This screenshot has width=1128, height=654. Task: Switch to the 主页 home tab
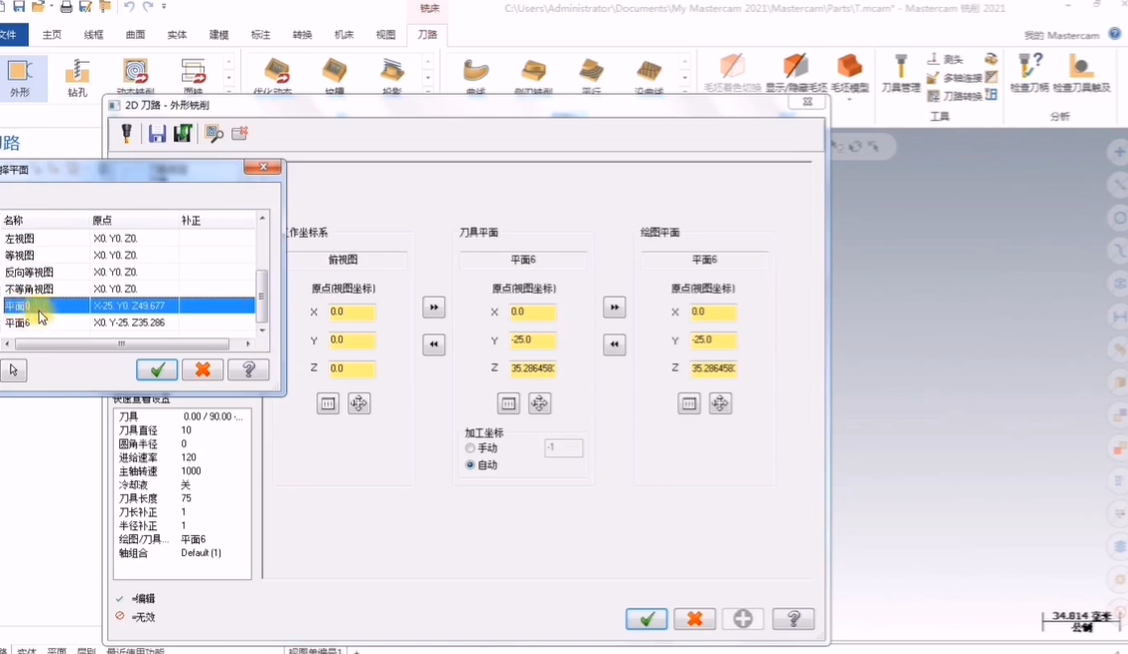click(52, 35)
